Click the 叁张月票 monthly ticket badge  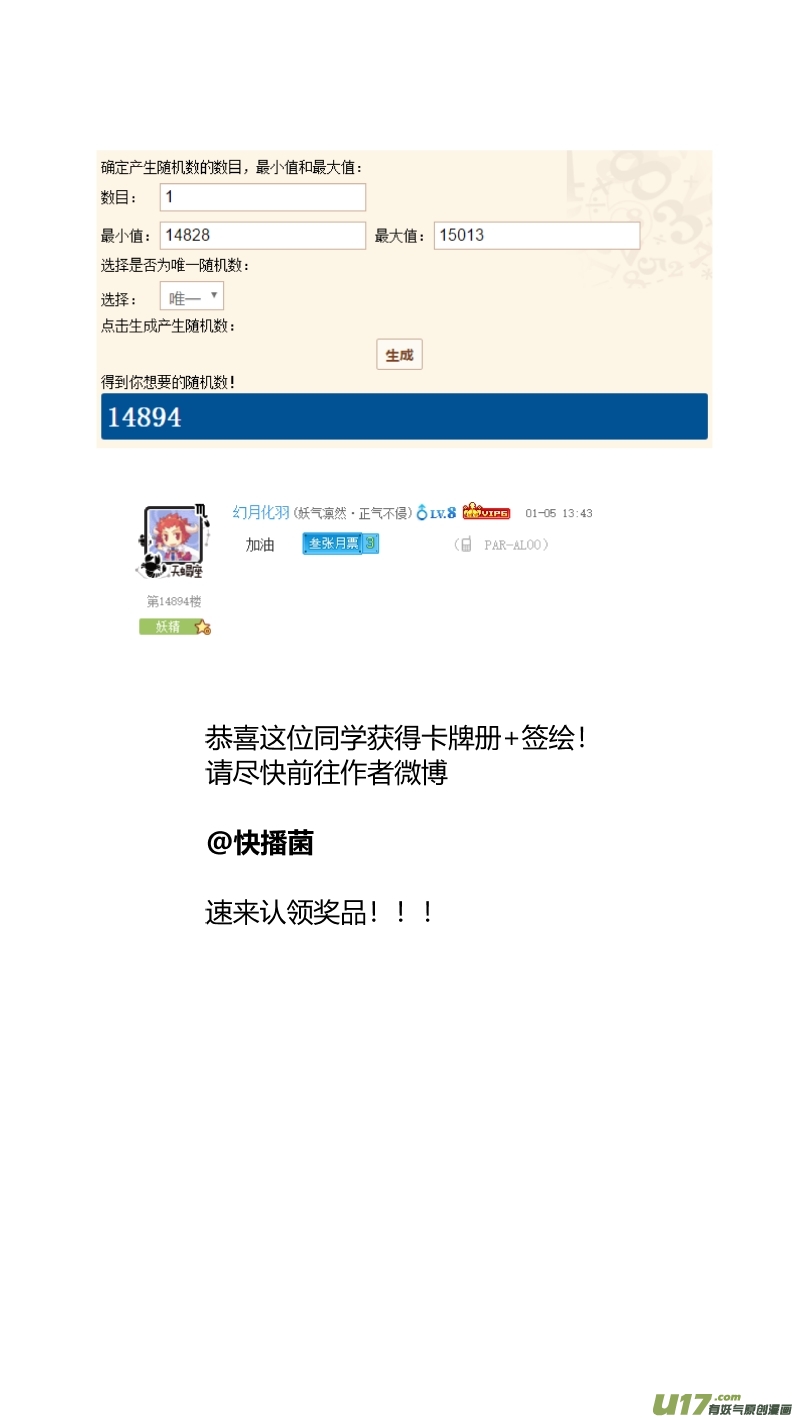coord(341,543)
